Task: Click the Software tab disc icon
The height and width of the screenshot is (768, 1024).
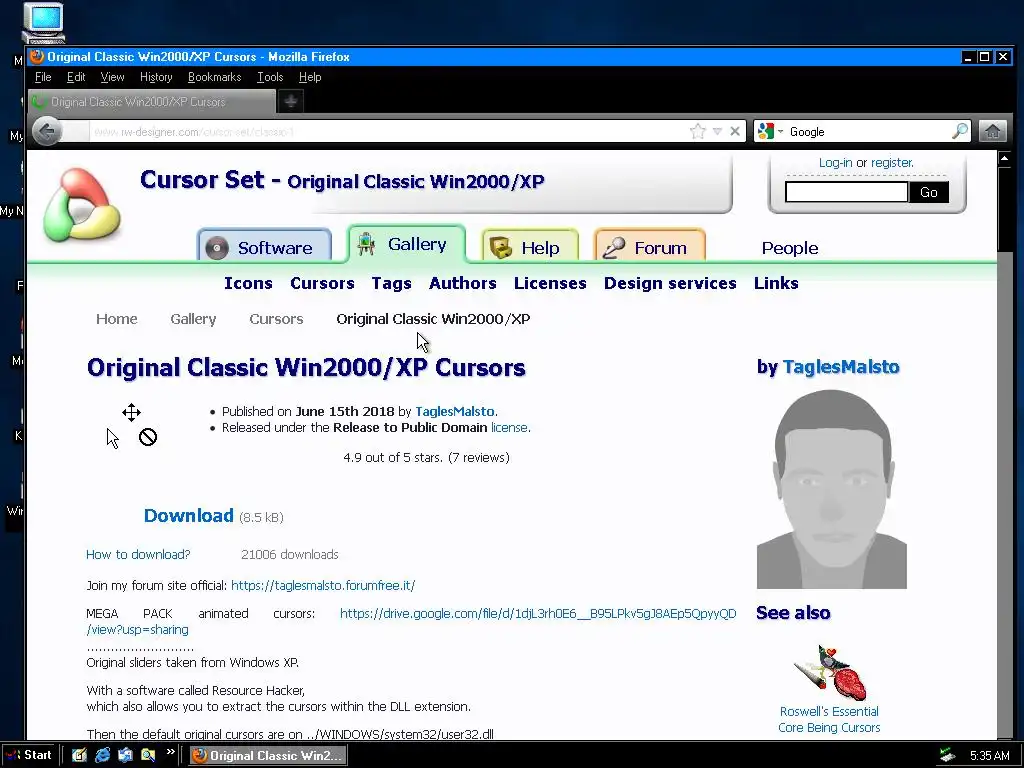Action: (x=217, y=248)
